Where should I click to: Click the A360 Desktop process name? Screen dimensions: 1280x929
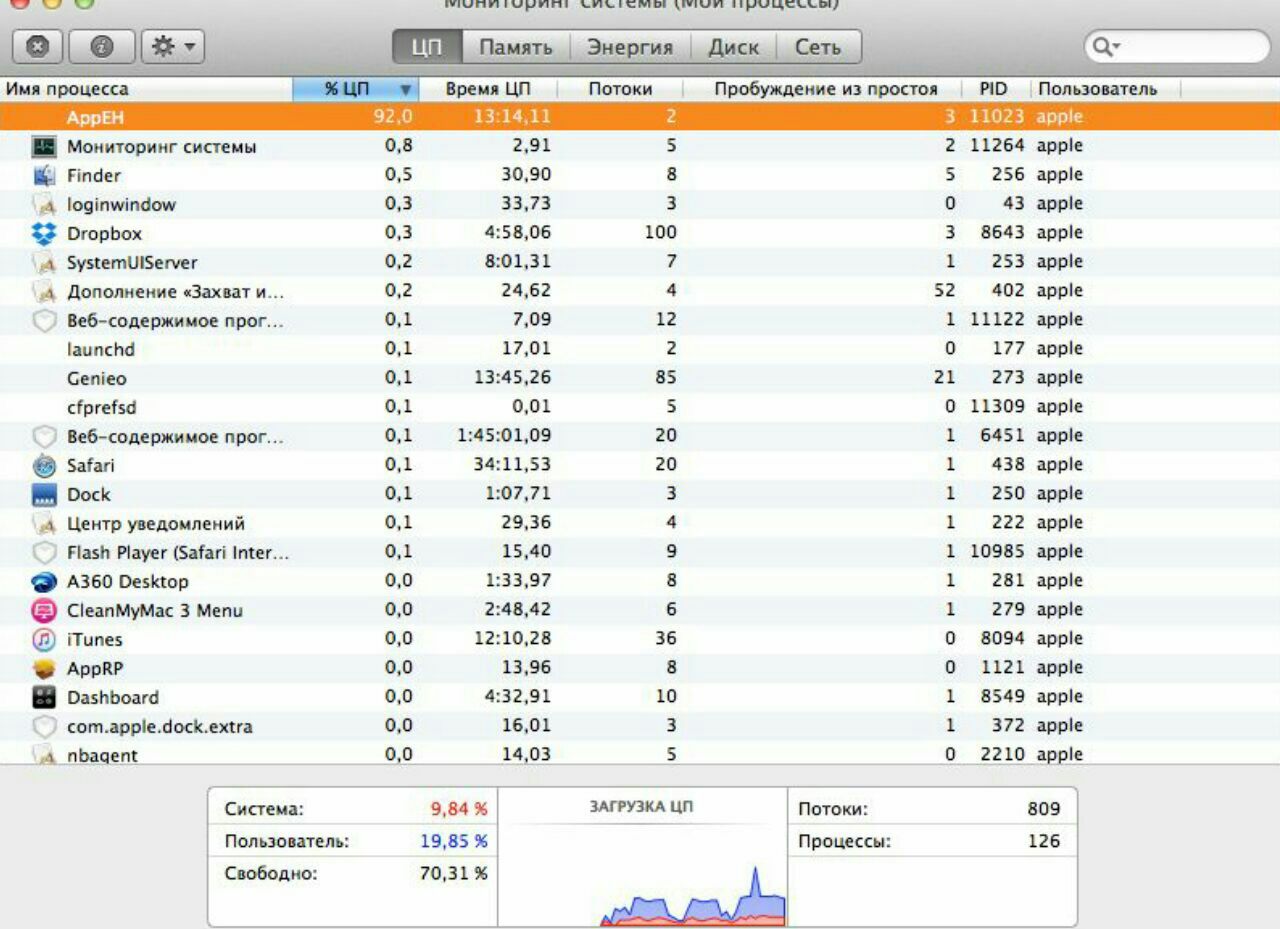[x=128, y=582]
